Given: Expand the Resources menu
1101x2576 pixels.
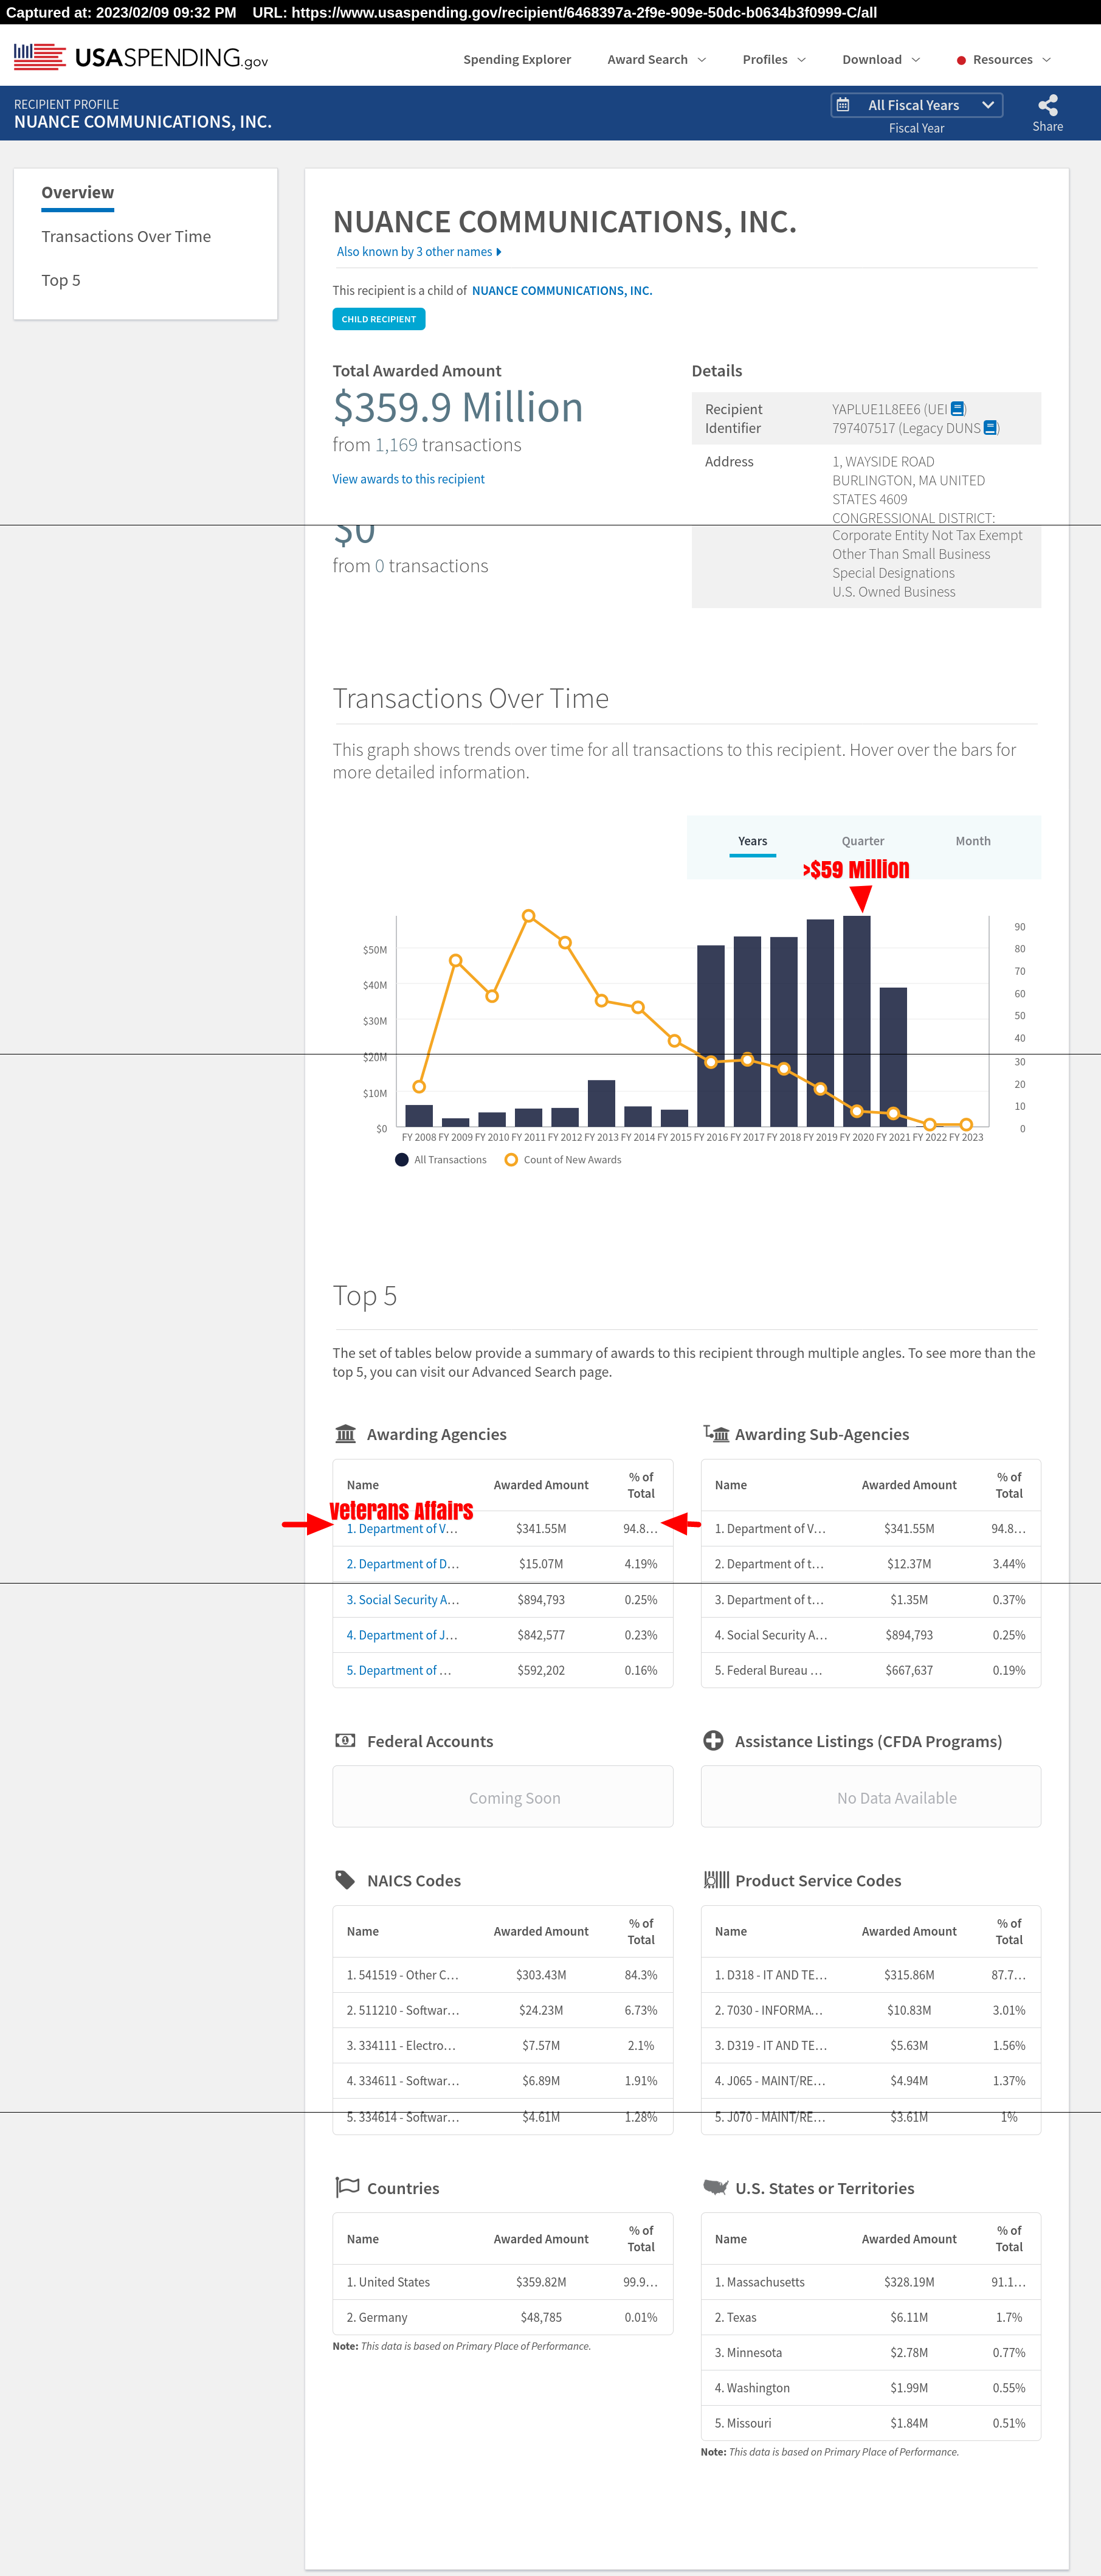Looking at the screenshot, I should 1003,60.
